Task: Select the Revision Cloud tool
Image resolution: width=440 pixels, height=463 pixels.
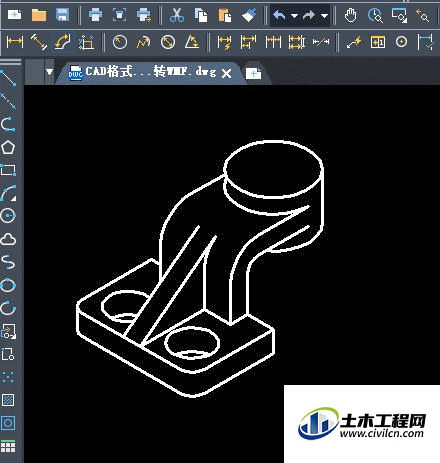Action: click(x=8, y=239)
